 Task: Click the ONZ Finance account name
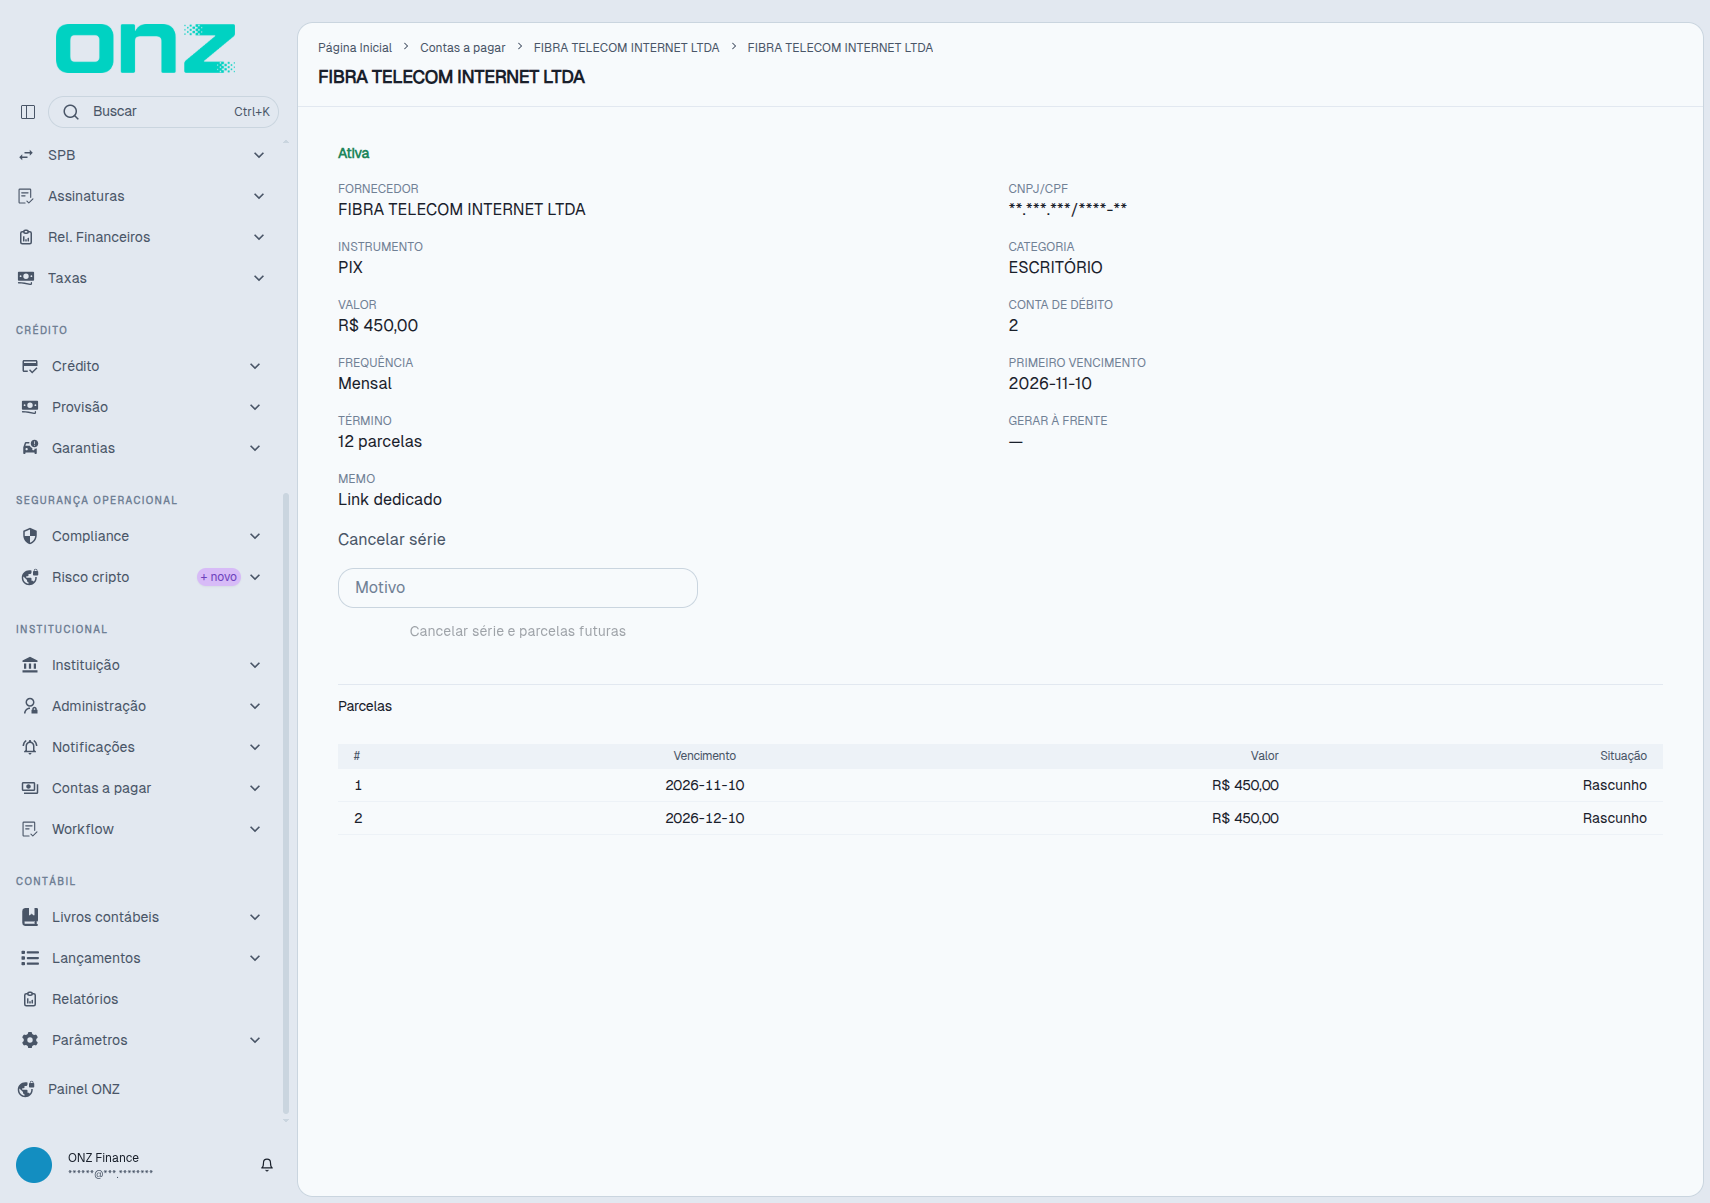click(103, 1158)
